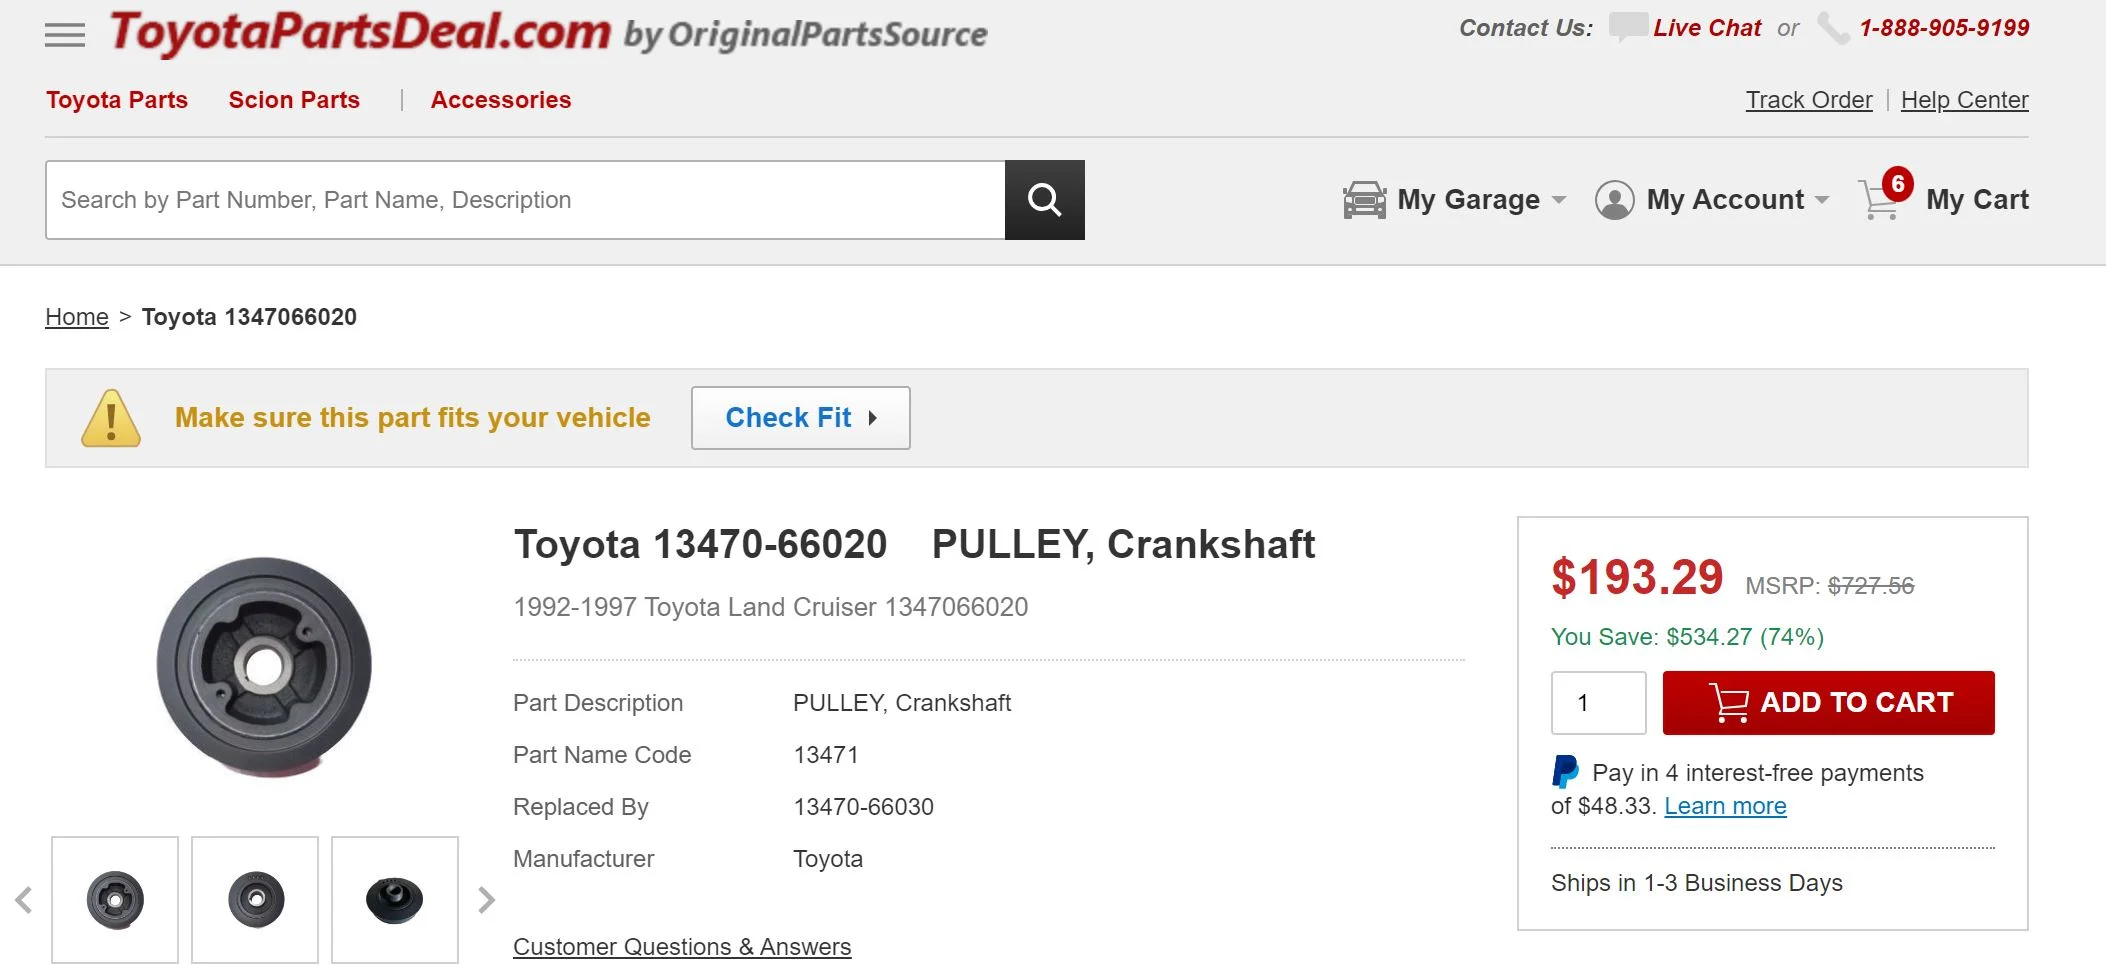Screen dimensions: 2106x979
Task: Click the MSRP $727.56 text
Action: coord(1829,586)
